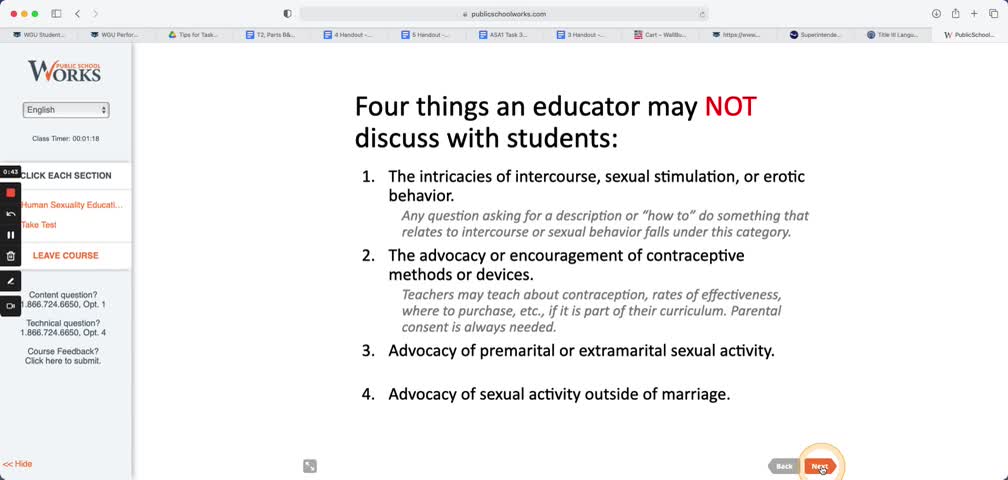Click the Share icon in Safari toolbar

955,13
